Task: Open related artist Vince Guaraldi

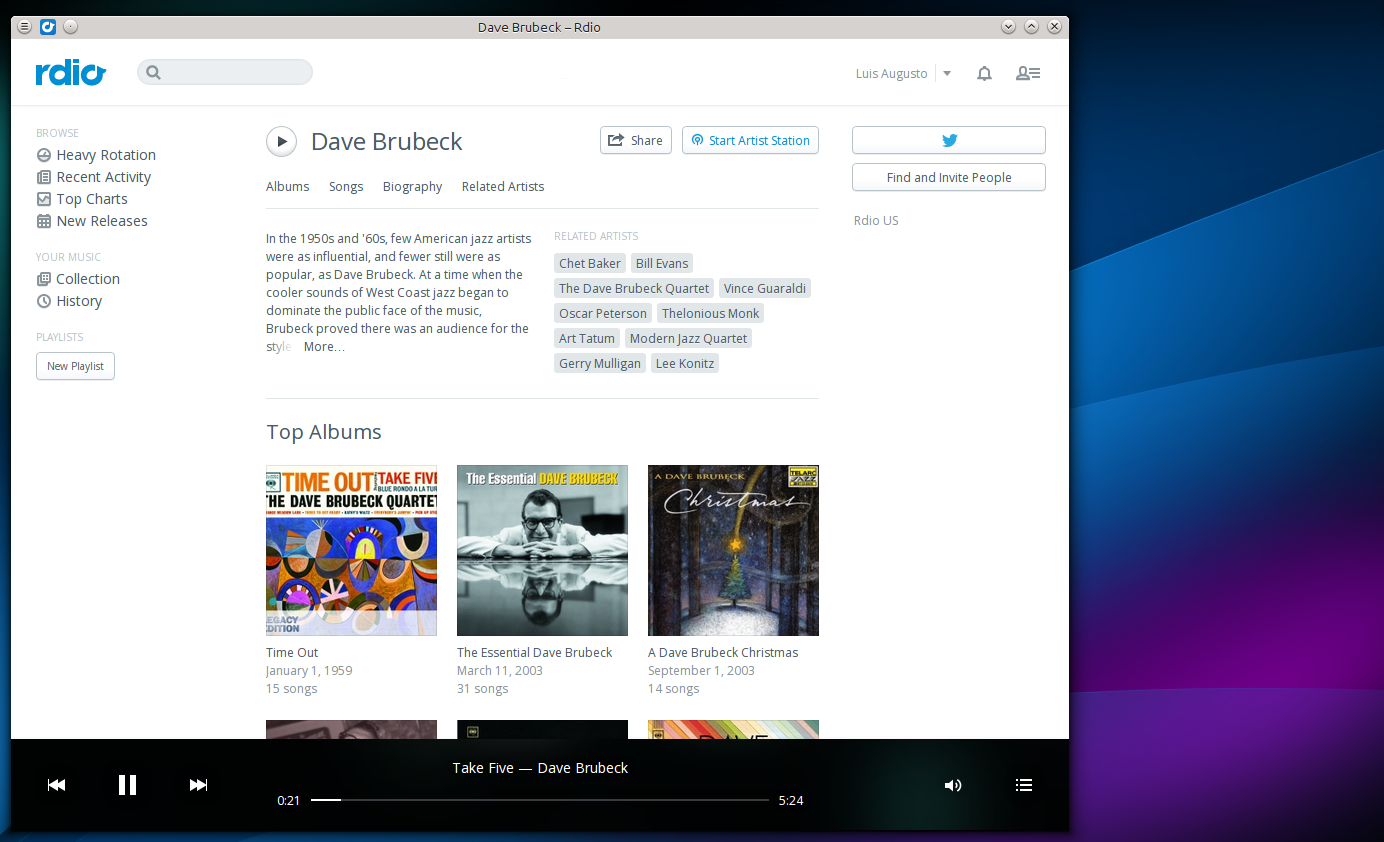Action: (765, 288)
